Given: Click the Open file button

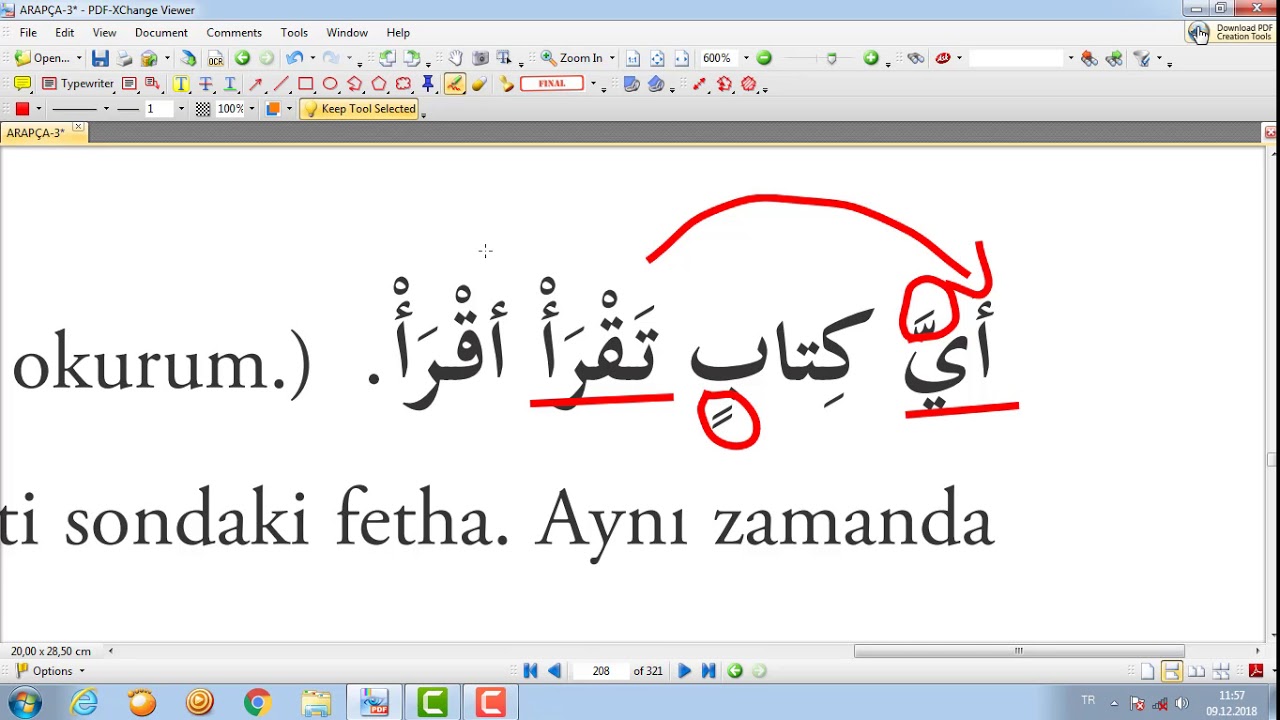Looking at the screenshot, I should (x=43, y=58).
